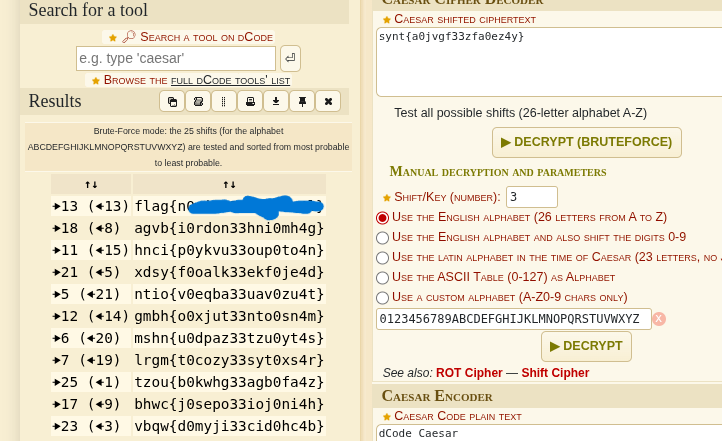The width and height of the screenshot is (722, 441).
Task: Copy results with the copy icon
Action: (x=172, y=101)
